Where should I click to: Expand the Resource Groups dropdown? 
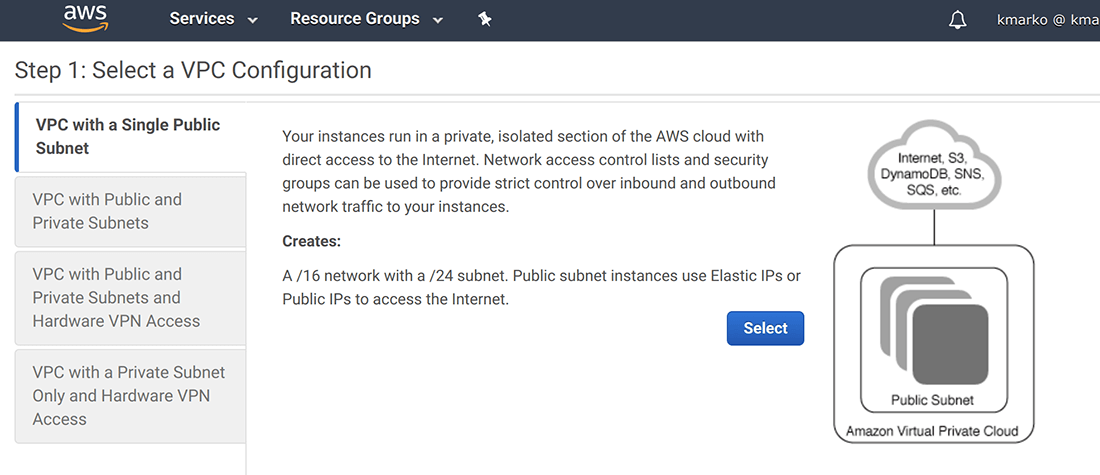[x=366, y=19]
